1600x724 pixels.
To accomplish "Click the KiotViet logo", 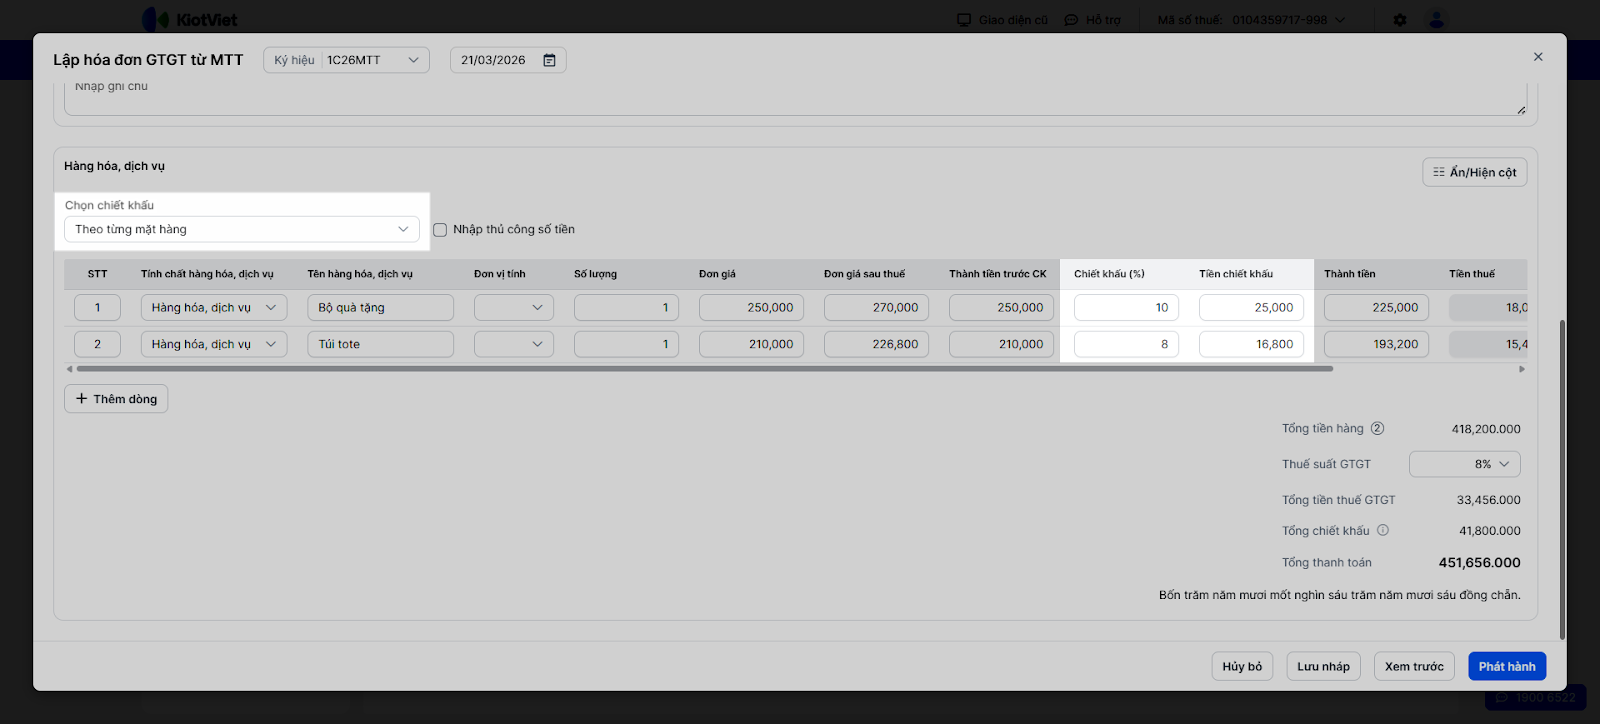I will click(190, 20).
